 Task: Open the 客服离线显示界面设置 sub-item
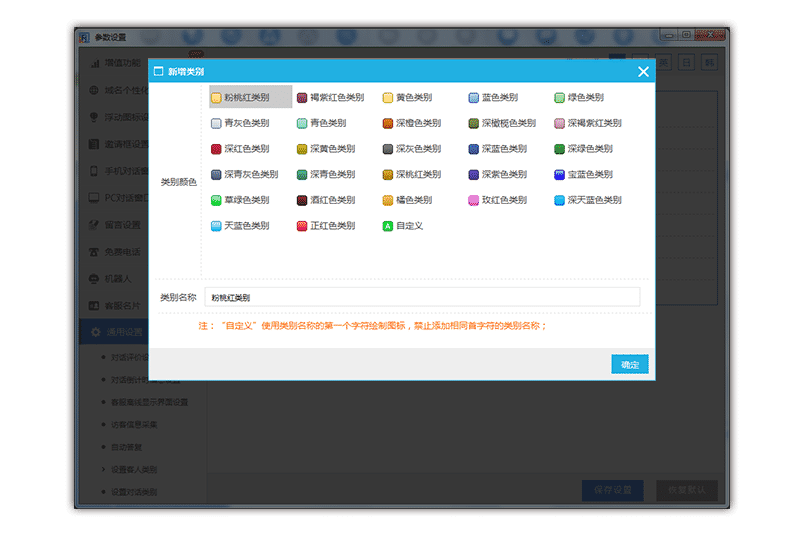pos(149,402)
